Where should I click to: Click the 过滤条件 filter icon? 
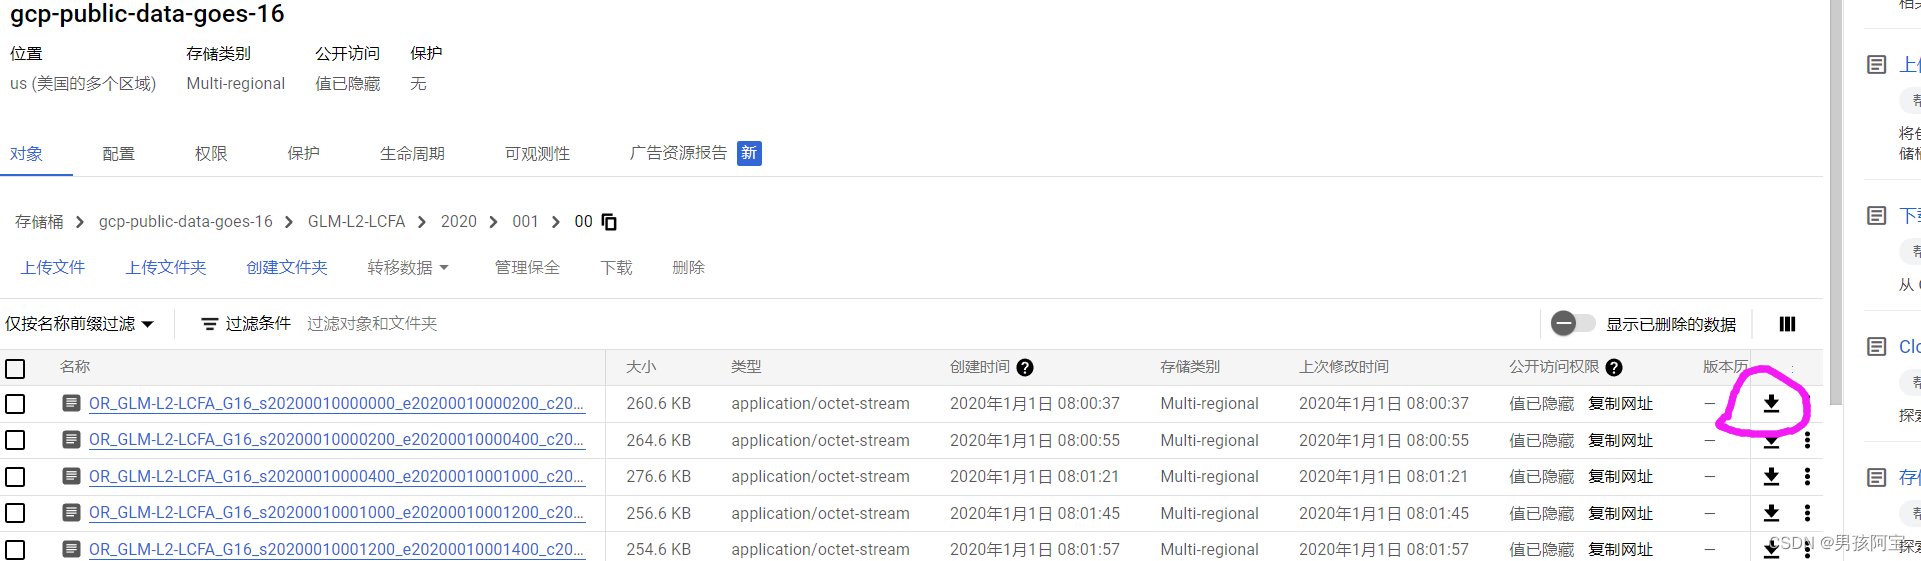tap(209, 324)
